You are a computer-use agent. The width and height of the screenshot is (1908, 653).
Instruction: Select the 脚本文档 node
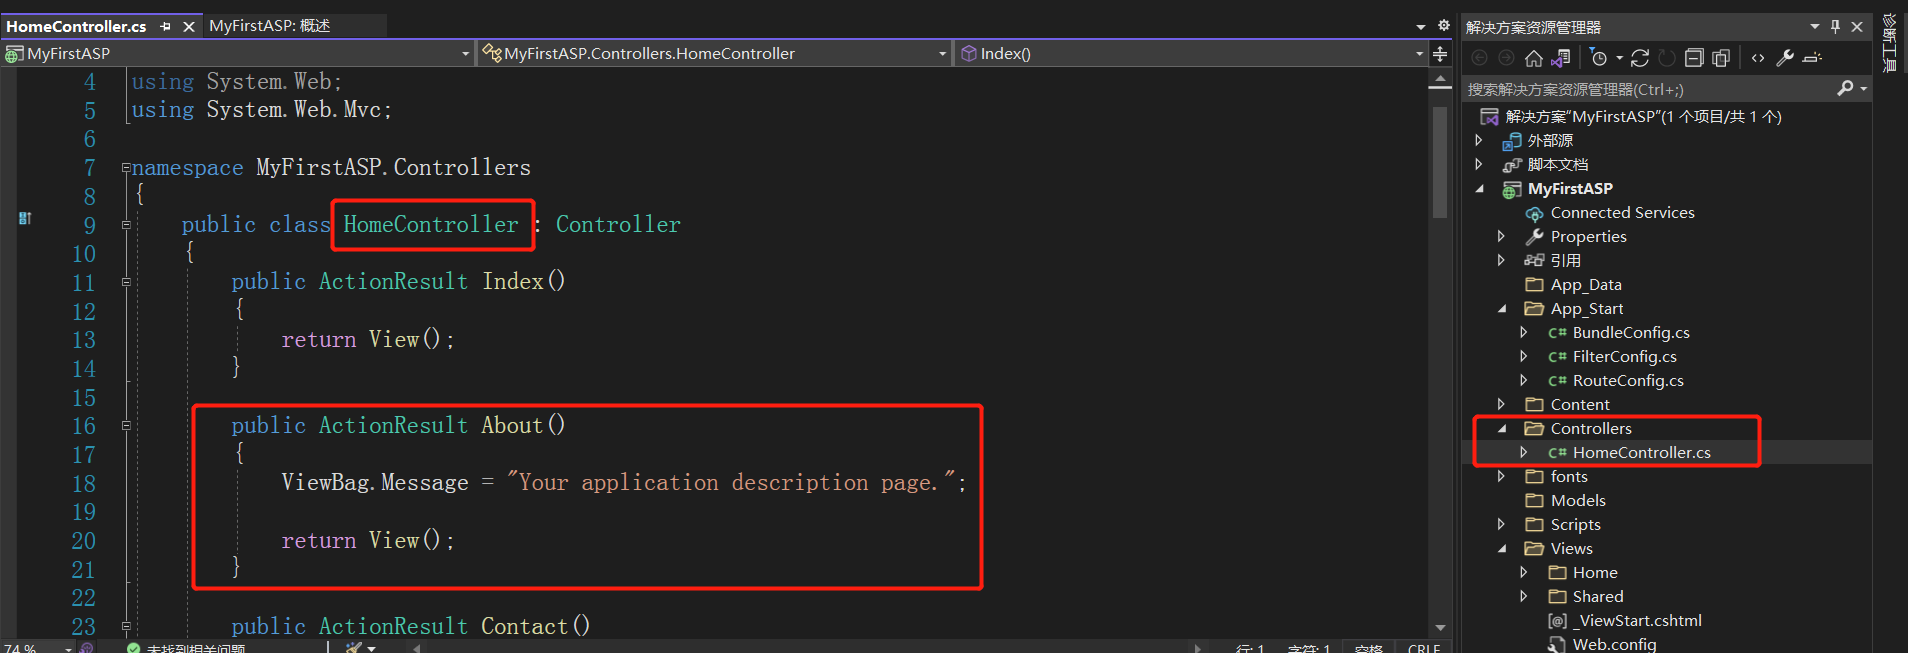(1558, 165)
